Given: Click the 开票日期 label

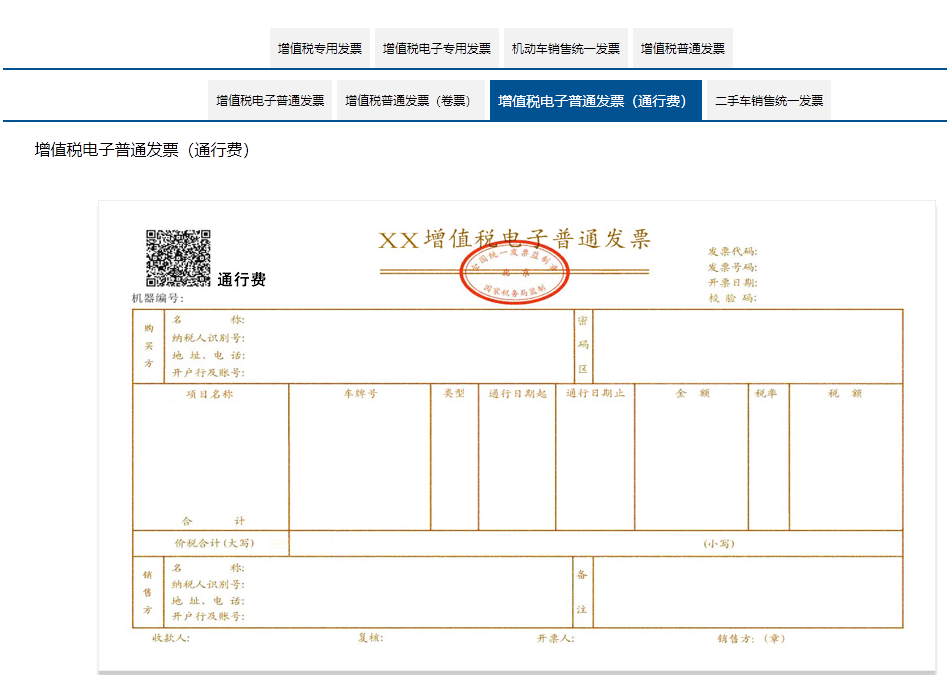Looking at the screenshot, I should pos(733,283).
